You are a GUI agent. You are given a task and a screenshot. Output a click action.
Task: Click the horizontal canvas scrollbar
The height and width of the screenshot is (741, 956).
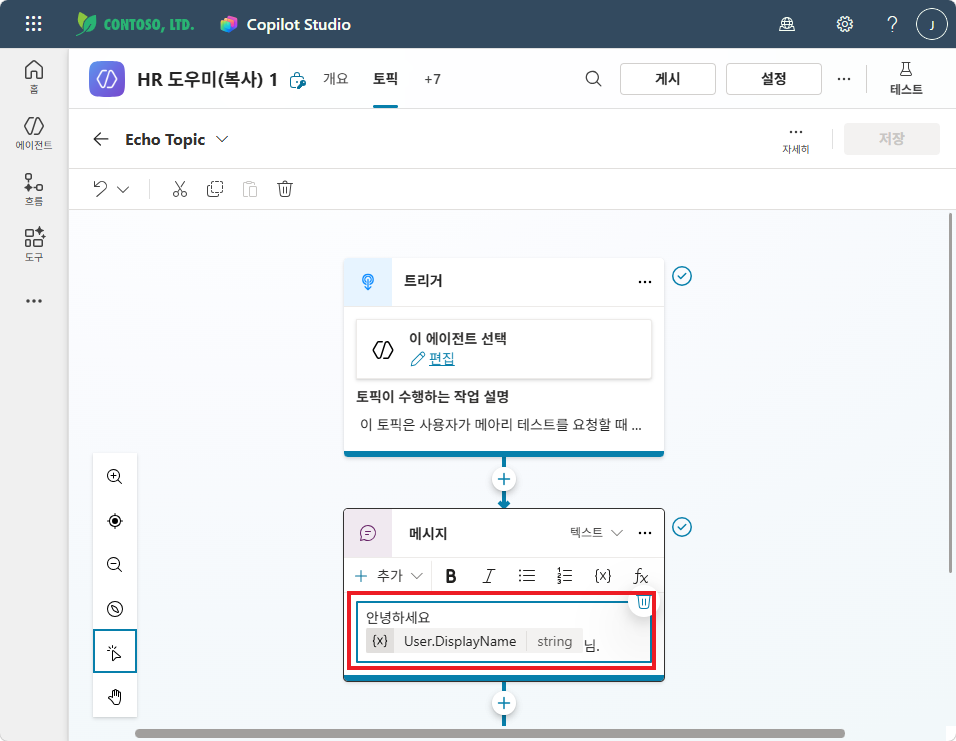coord(490,733)
